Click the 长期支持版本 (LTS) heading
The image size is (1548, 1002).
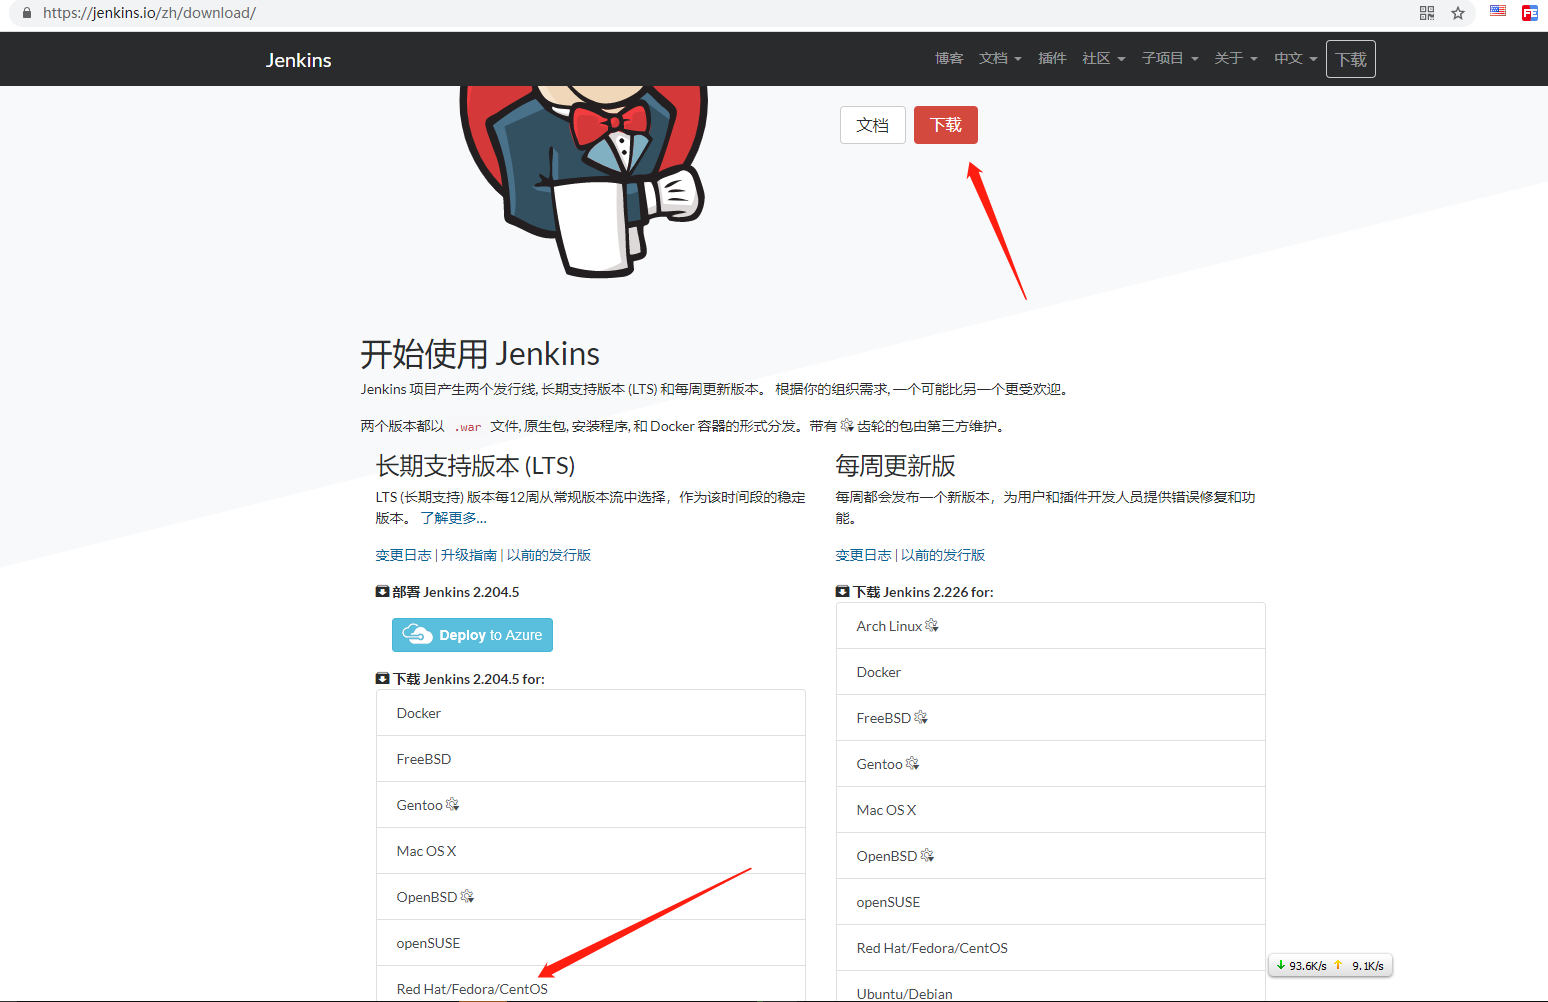(475, 466)
